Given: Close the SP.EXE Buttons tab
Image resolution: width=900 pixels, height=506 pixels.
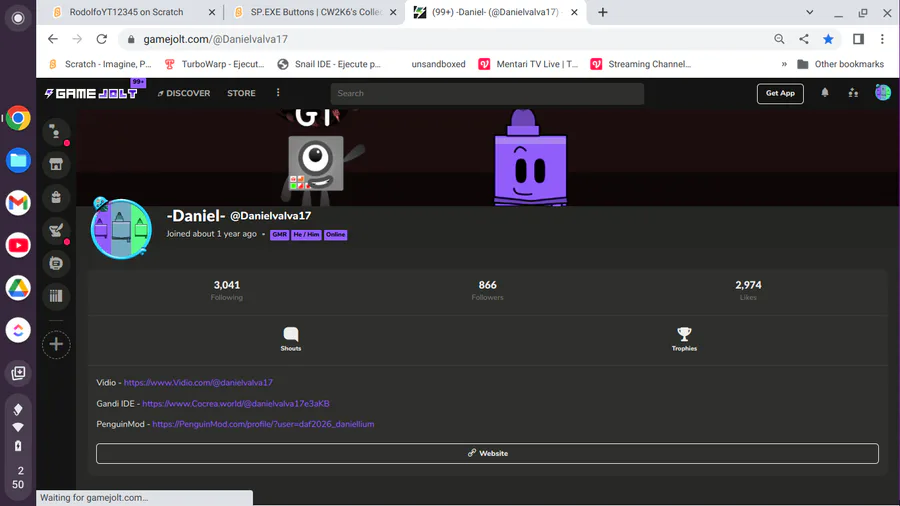Looking at the screenshot, I should [x=393, y=12].
